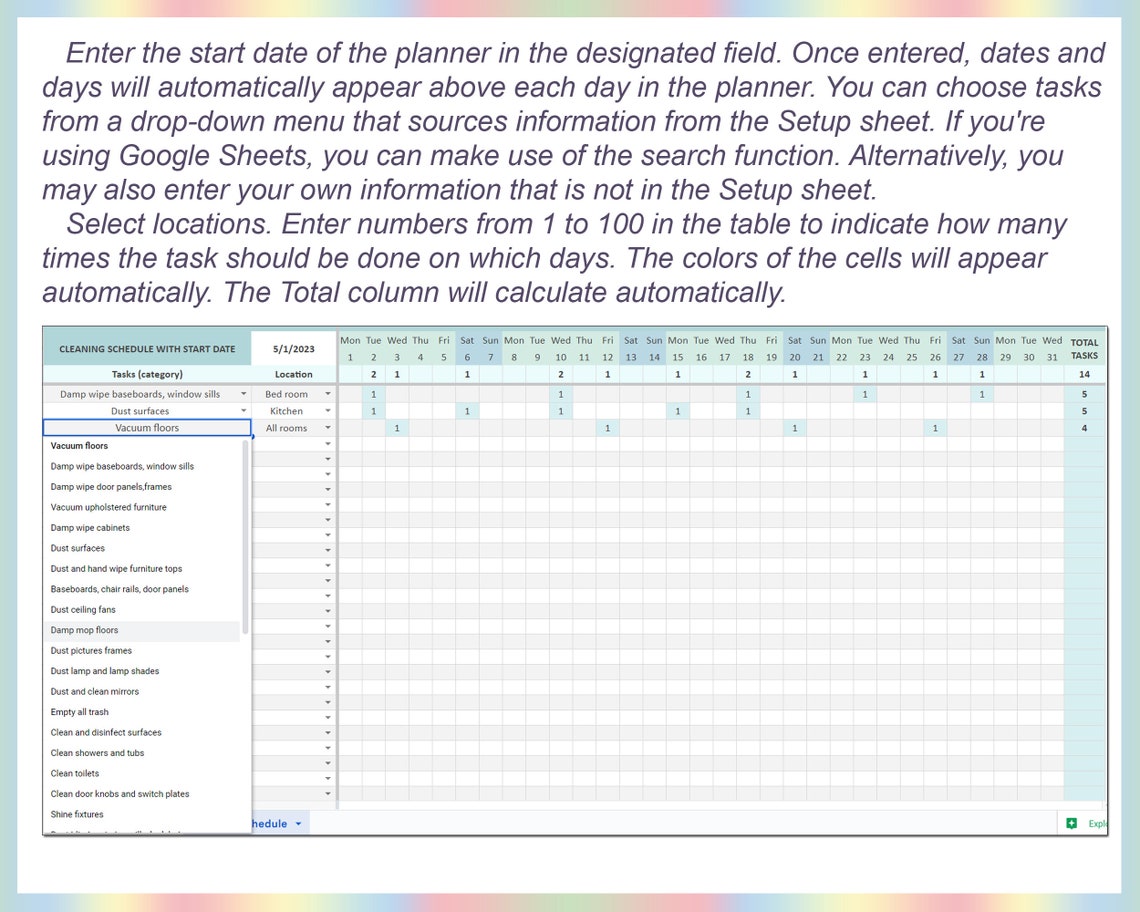Expand the Bed room location dropdown
Image resolution: width=1140 pixels, height=912 pixels.
[328, 394]
